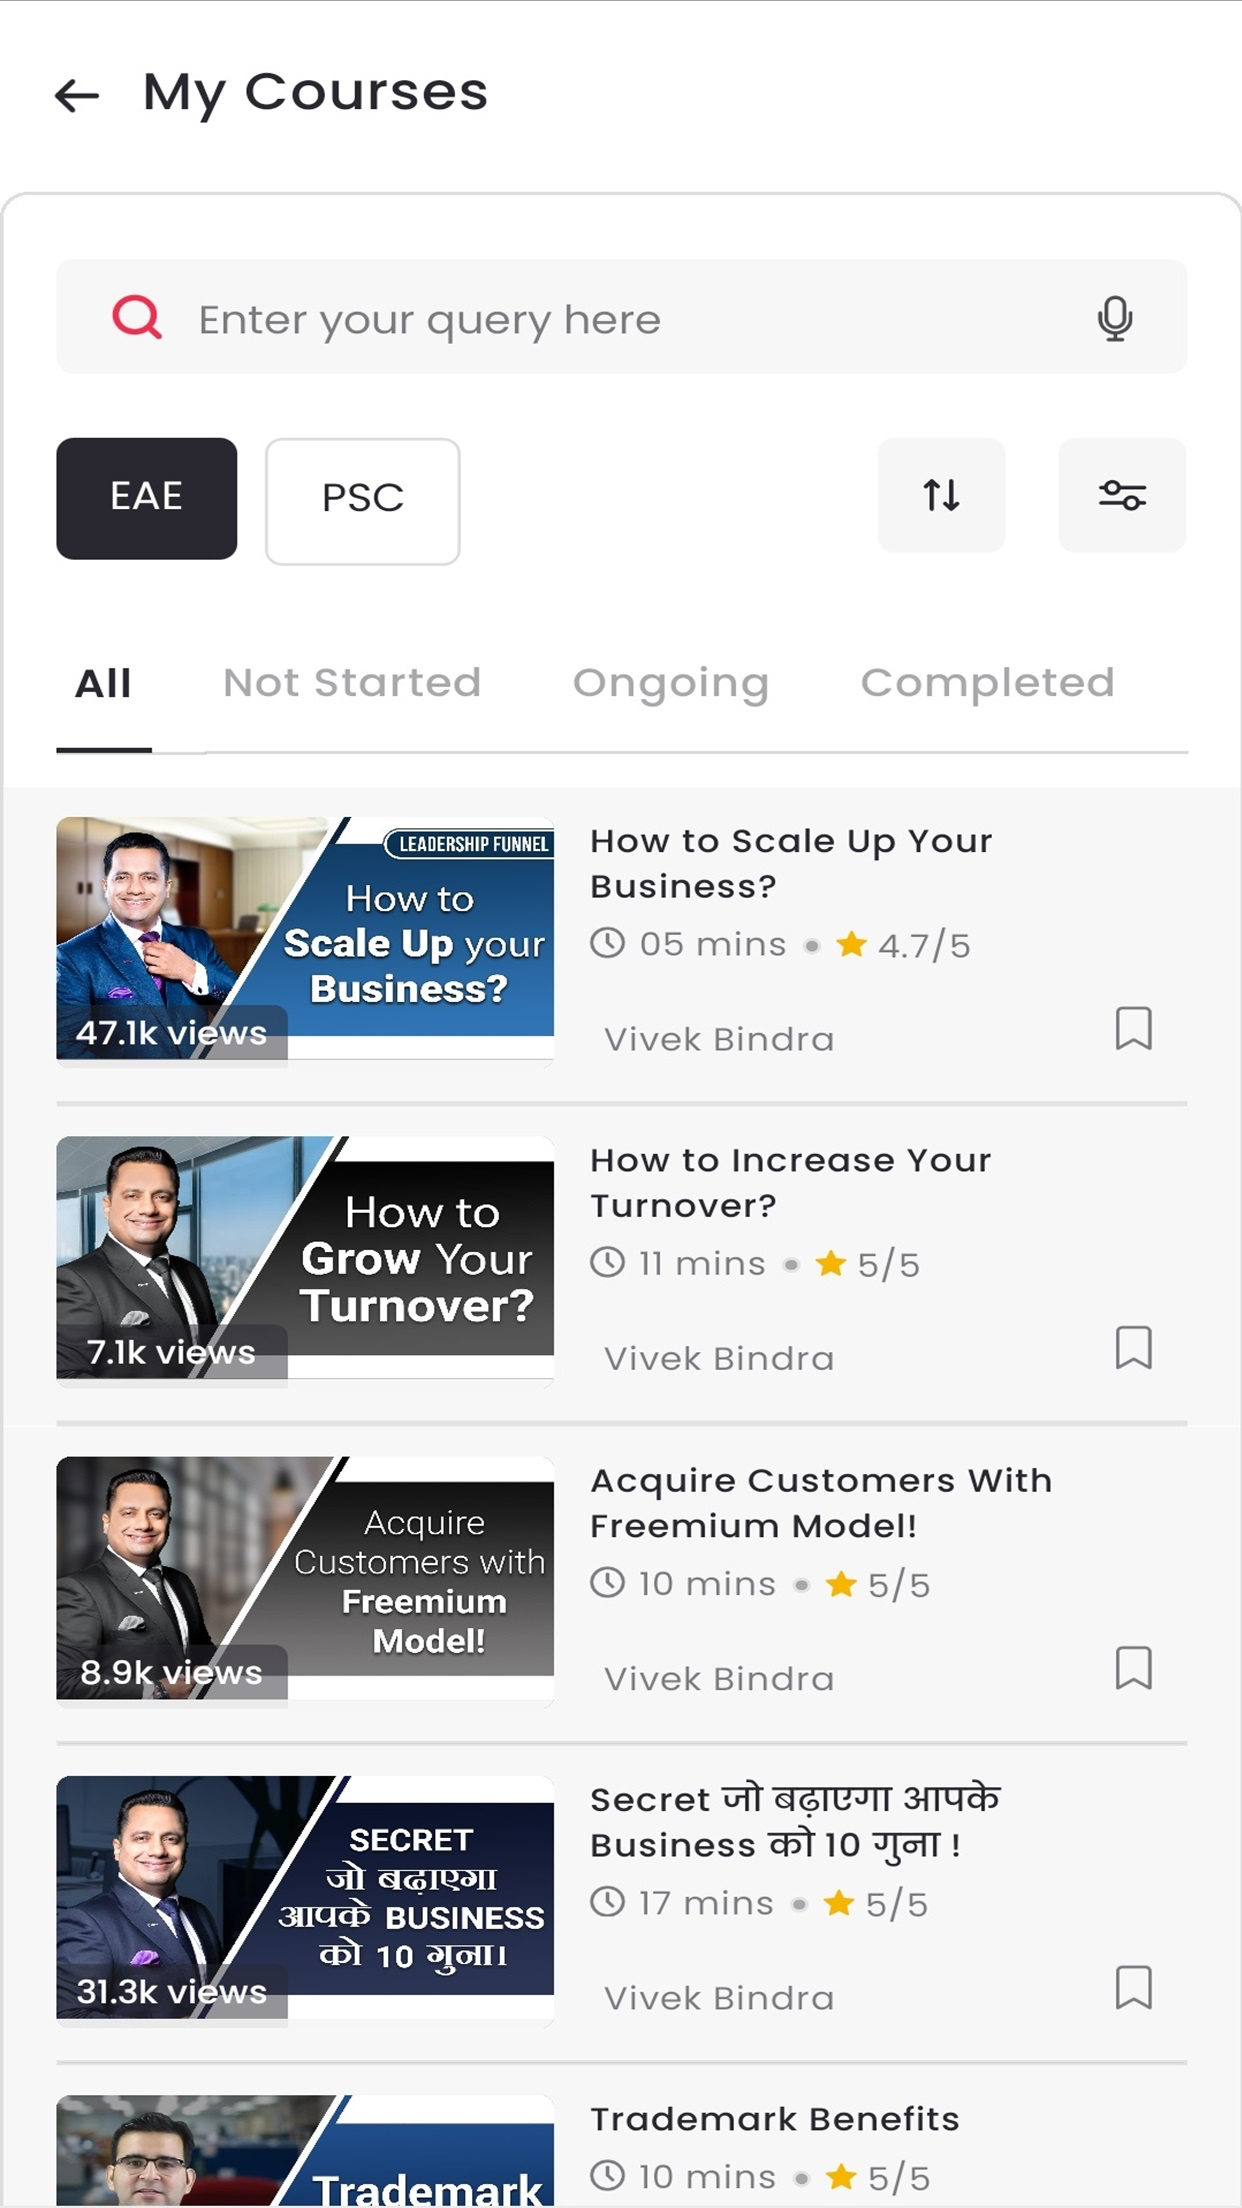Bookmark How to Scale Up Your Business

click(x=1133, y=1028)
